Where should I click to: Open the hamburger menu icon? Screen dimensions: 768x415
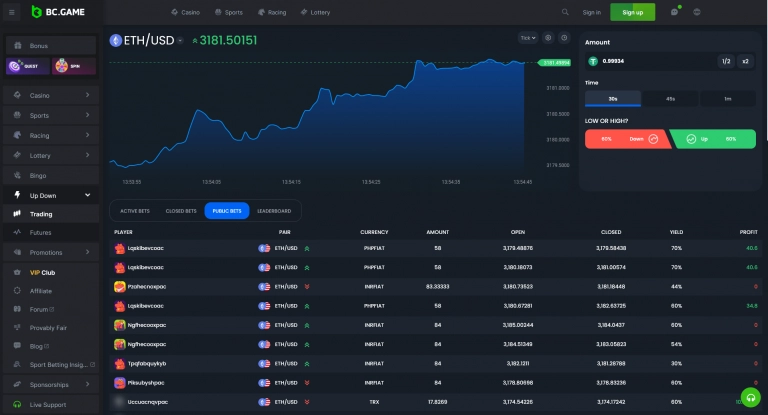(x=11, y=12)
